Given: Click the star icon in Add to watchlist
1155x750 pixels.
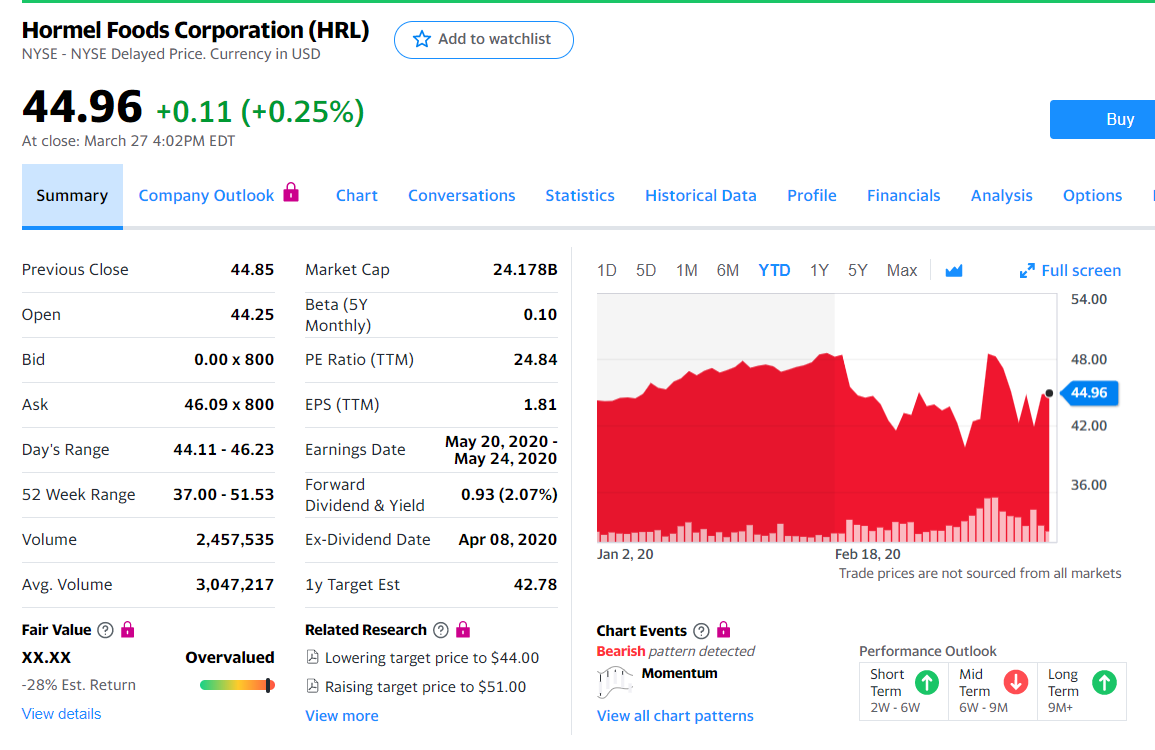Looking at the screenshot, I should coord(422,39).
